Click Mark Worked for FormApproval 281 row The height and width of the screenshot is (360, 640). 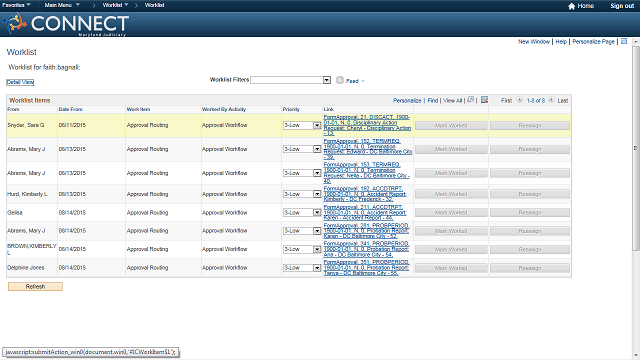point(451,231)
